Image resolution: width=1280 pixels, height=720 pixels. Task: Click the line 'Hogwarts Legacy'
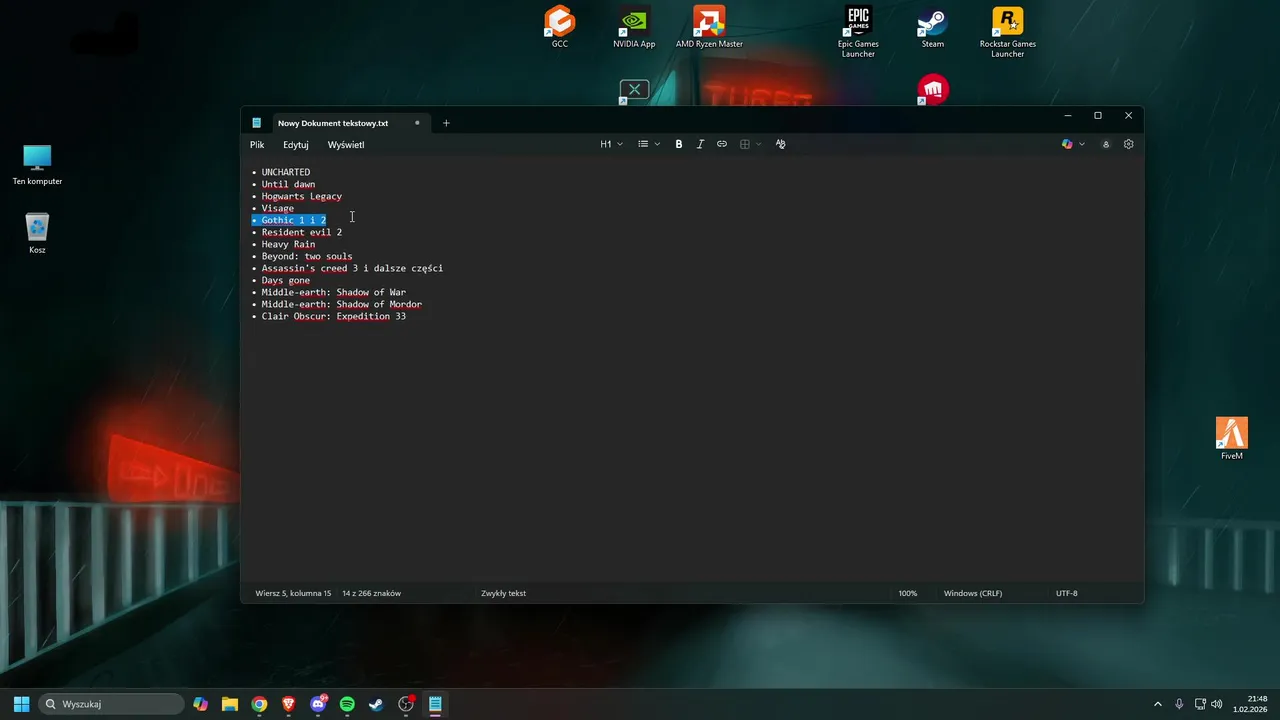[302, 196]
